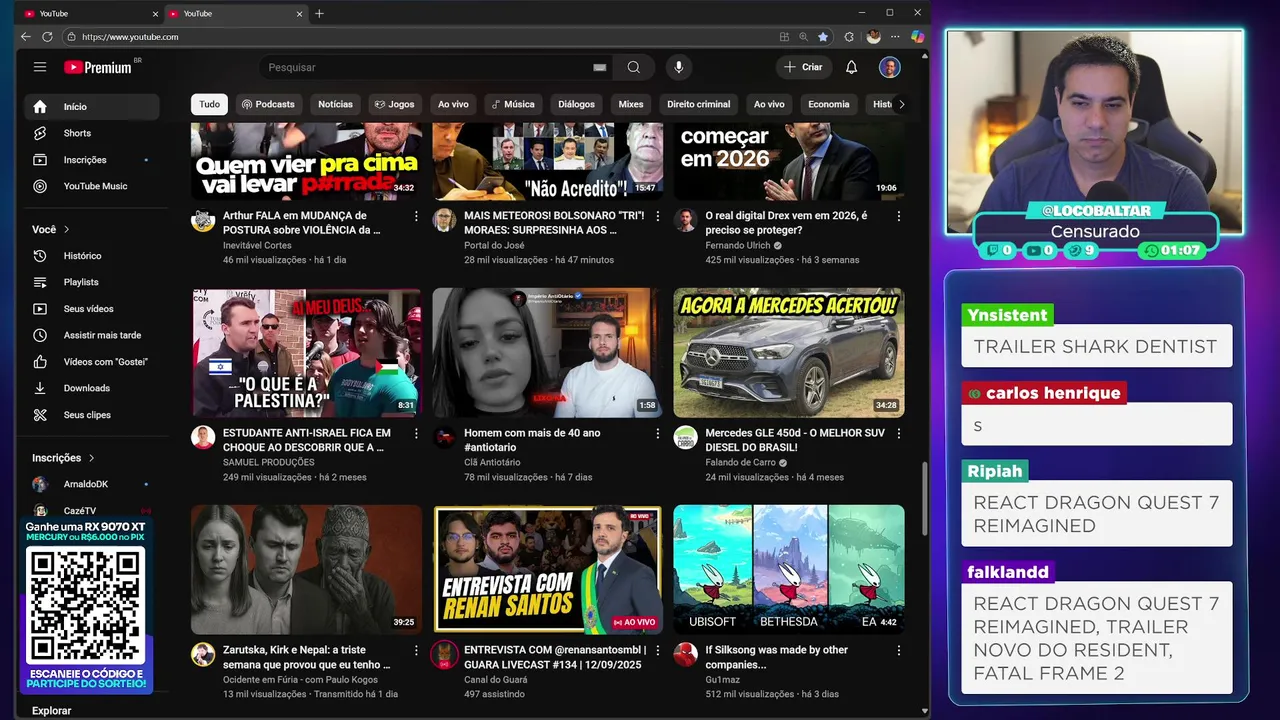
Task: Open Vídeos com "Gostei" list
Action: [x=92, y=362]
